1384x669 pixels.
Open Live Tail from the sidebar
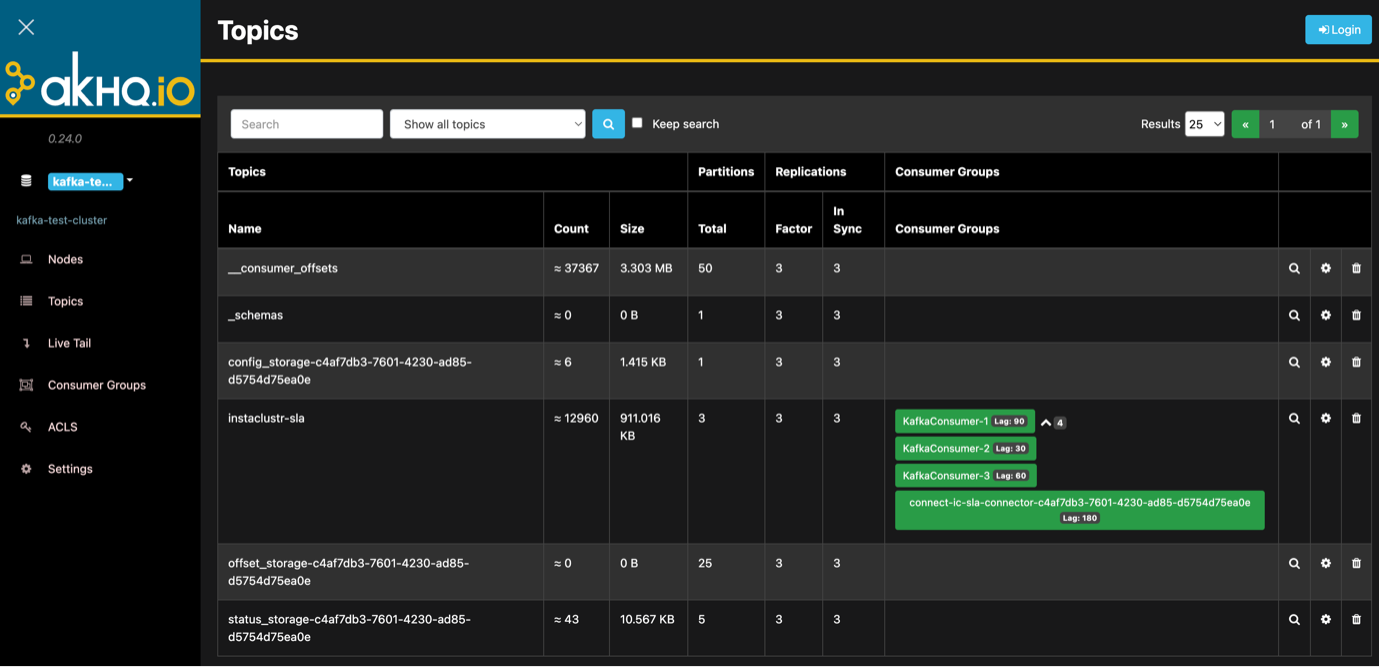pyautogui.click(x=69, y=343)
